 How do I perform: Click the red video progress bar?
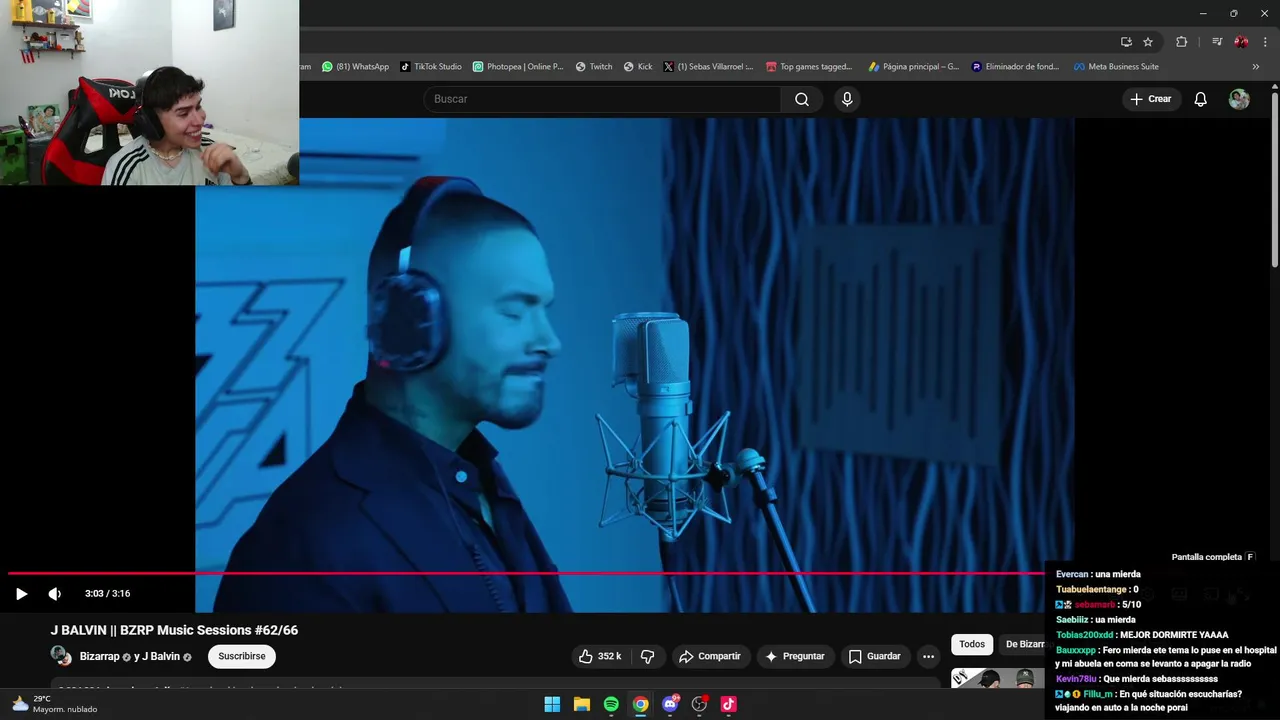pyautogui.click(x=525, y=573)
